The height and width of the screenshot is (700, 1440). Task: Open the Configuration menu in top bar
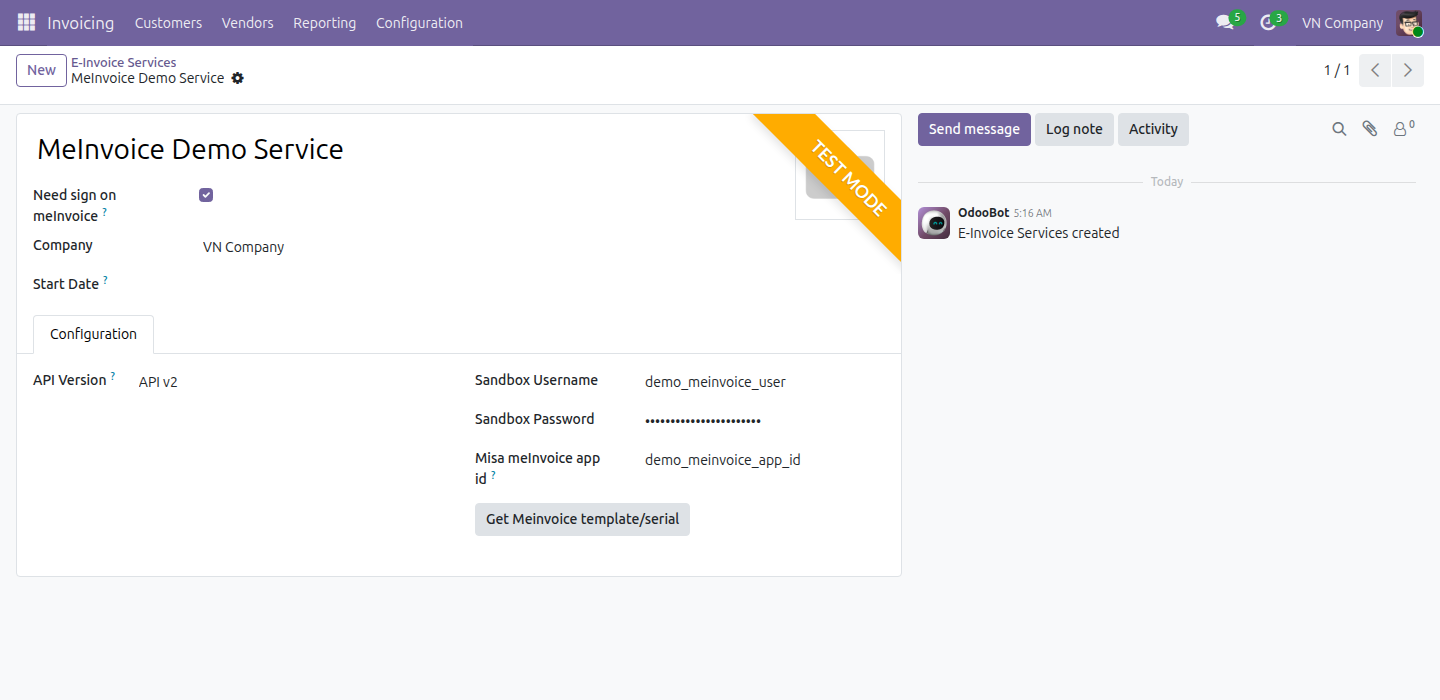point(419,23)
